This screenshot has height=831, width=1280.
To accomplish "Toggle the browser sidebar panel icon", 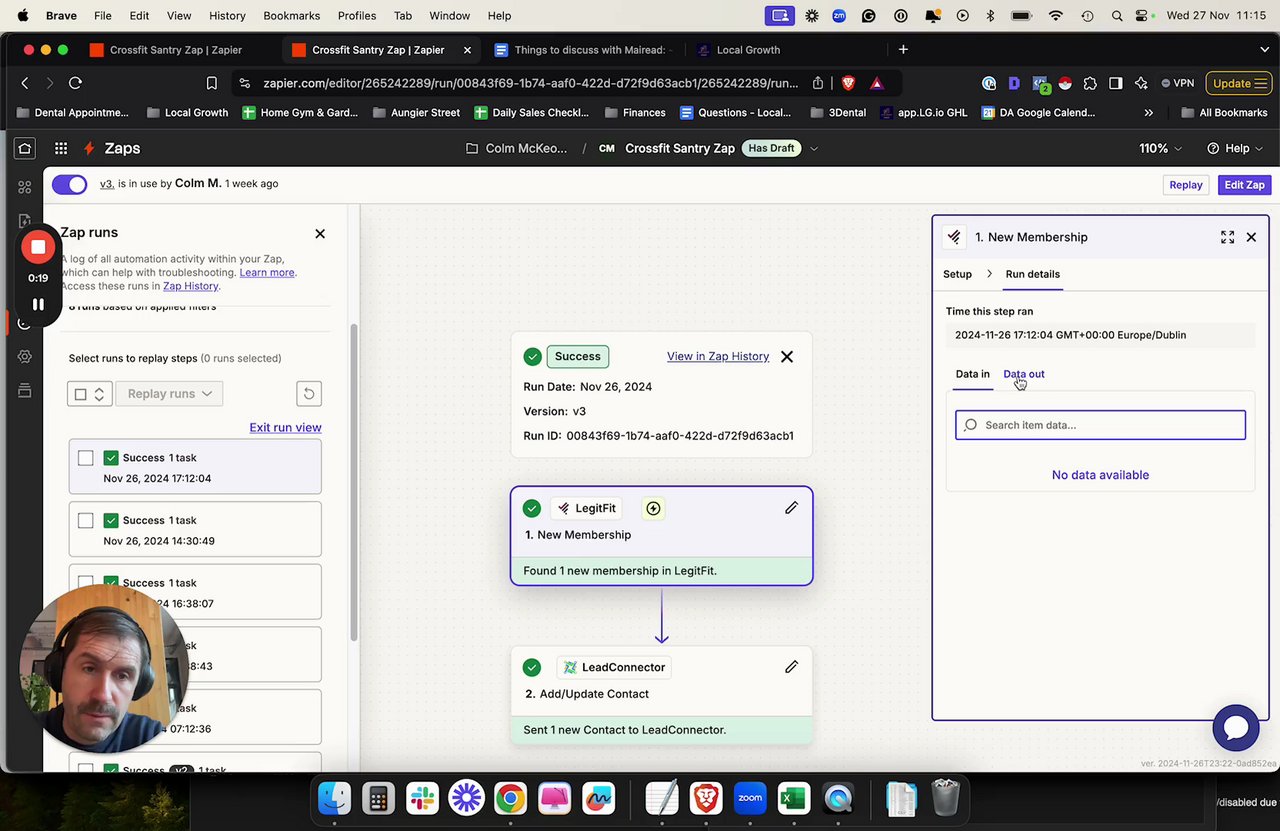I will pos(1116,83).
